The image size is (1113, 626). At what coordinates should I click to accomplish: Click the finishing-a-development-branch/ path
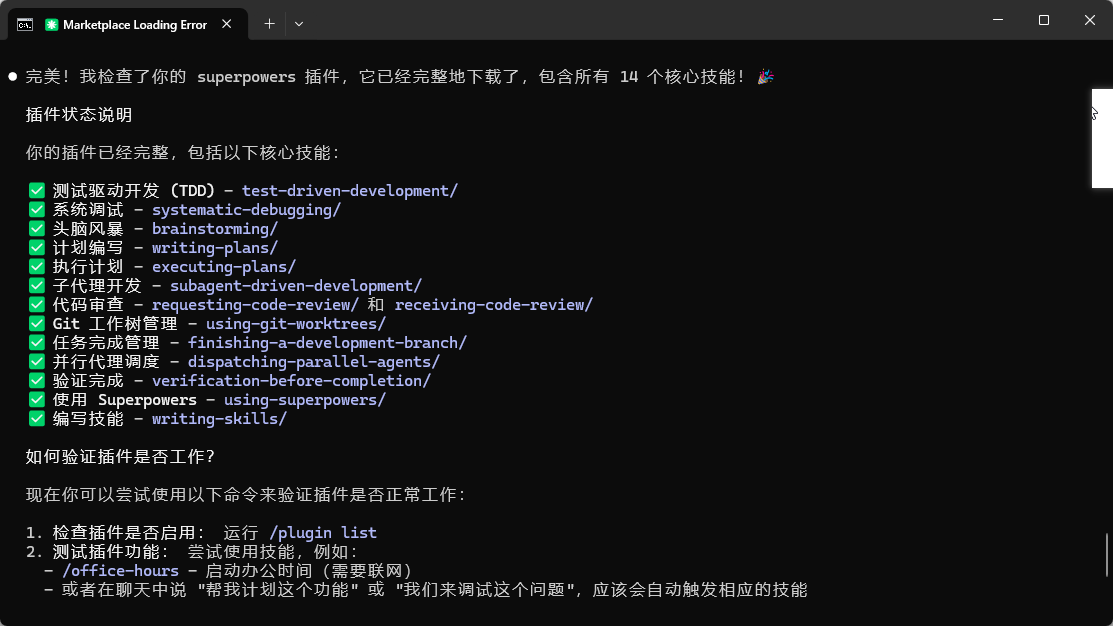coord(327,343)
